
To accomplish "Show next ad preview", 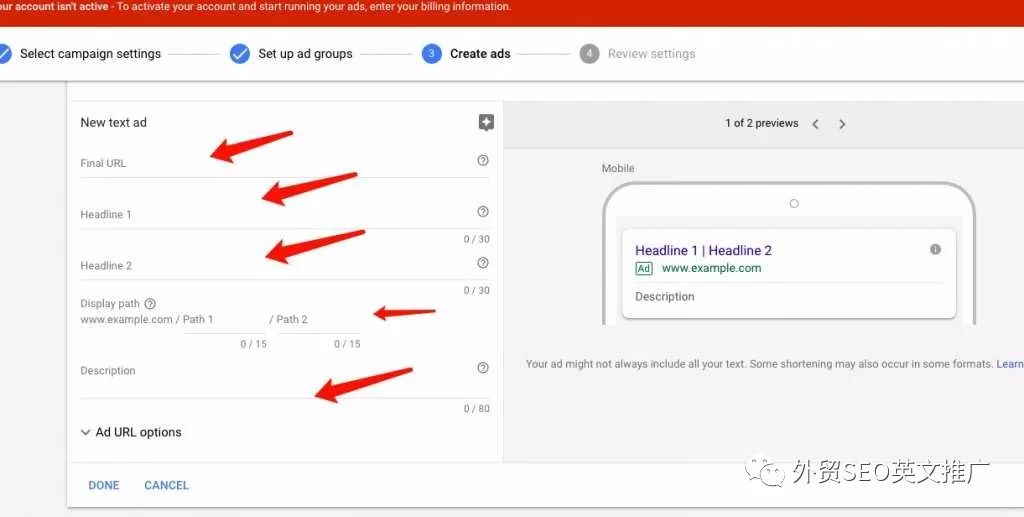I will coord(842,124).
